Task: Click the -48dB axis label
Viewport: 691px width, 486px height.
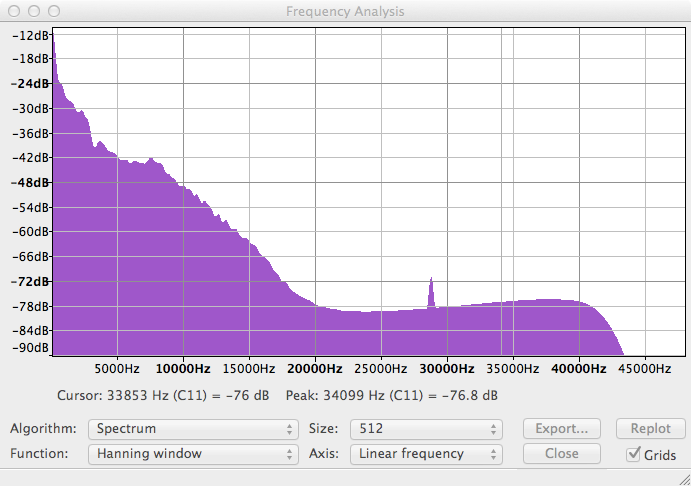Action: click(30, 182)
